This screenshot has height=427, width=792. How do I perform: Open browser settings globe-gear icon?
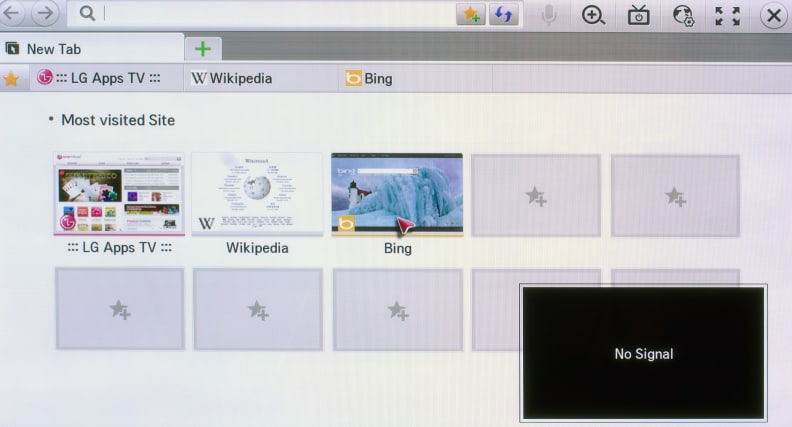pyautogui.click(x=683, y=15)
